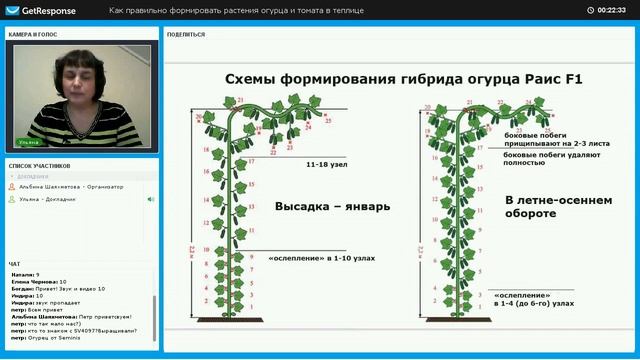
Task: Click Альбина Шаяхметова's chat reply to Петр
Action: pyautogui.click(x=71, y=317)
